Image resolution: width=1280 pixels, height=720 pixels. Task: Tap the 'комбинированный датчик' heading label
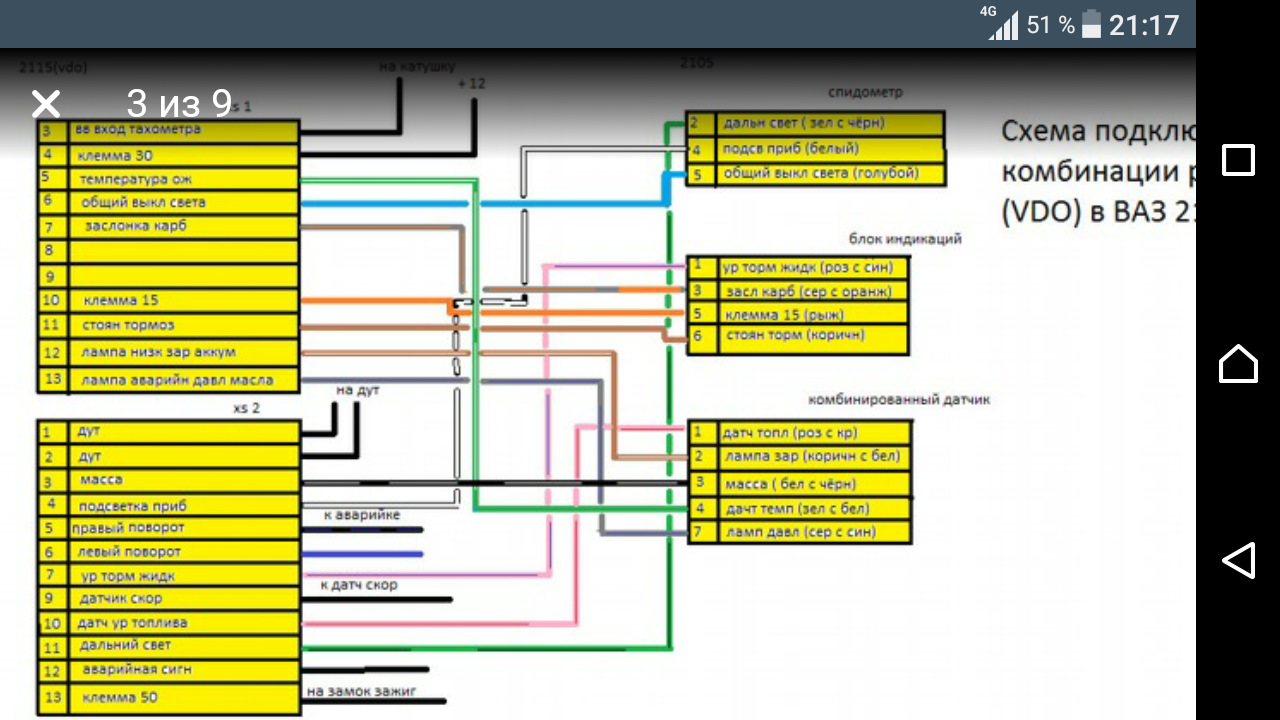click(899, 400)
